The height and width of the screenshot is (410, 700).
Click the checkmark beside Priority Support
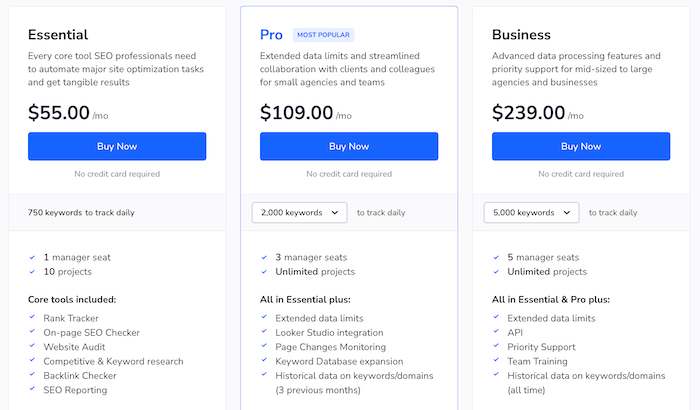pyautogui.click(x=497, y=347)
